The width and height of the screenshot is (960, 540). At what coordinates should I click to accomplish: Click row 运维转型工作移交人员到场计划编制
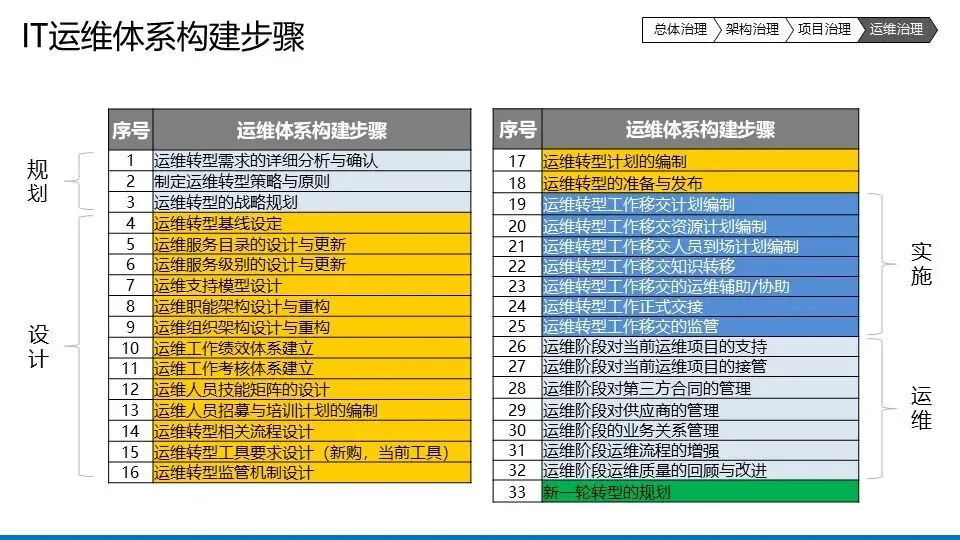pos(676,246)
